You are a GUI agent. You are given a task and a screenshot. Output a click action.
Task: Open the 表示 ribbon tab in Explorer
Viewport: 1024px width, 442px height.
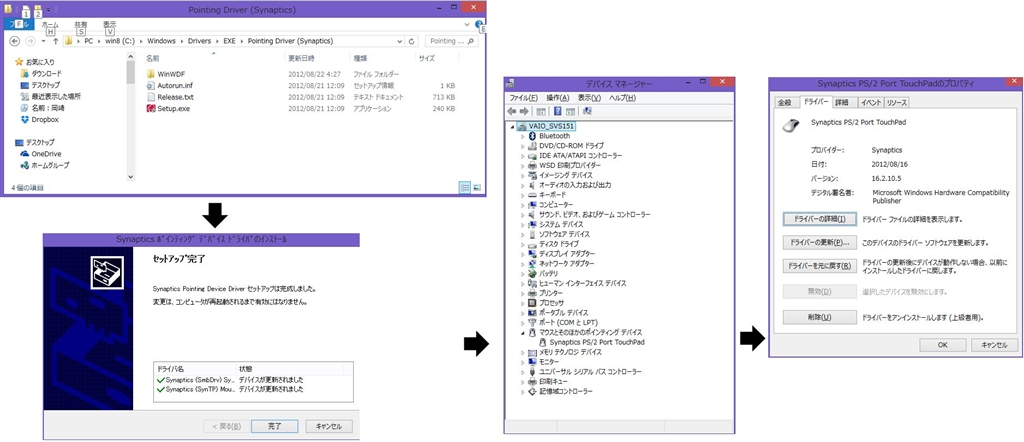tap(109, 25)
